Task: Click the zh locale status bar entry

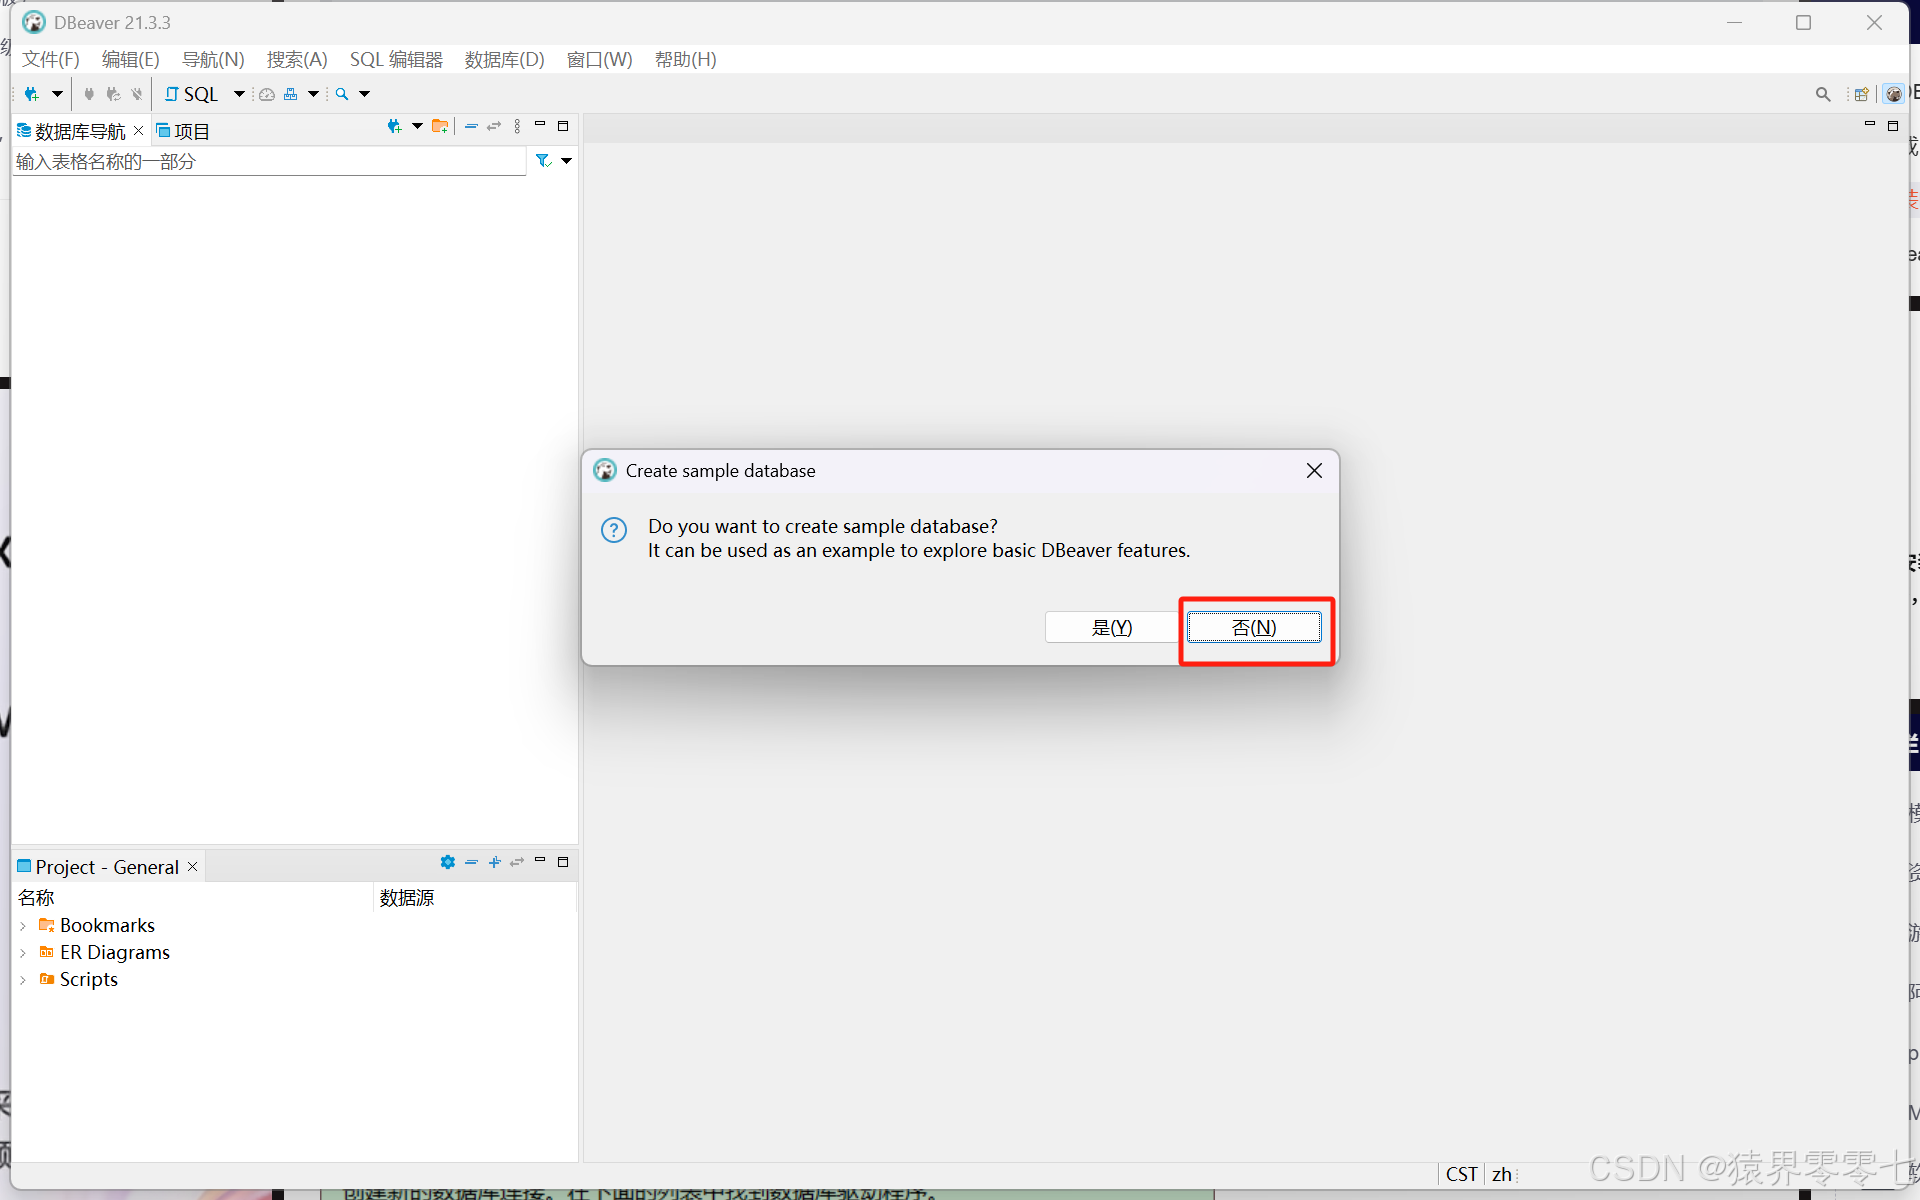Action: coord(1502,1174)
